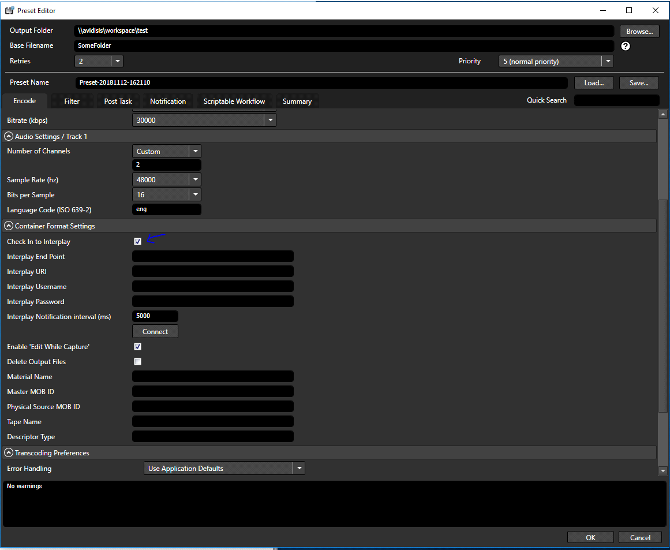Click the Save... preset button
This screenshot has width=670, height=550.
[639, 83]
